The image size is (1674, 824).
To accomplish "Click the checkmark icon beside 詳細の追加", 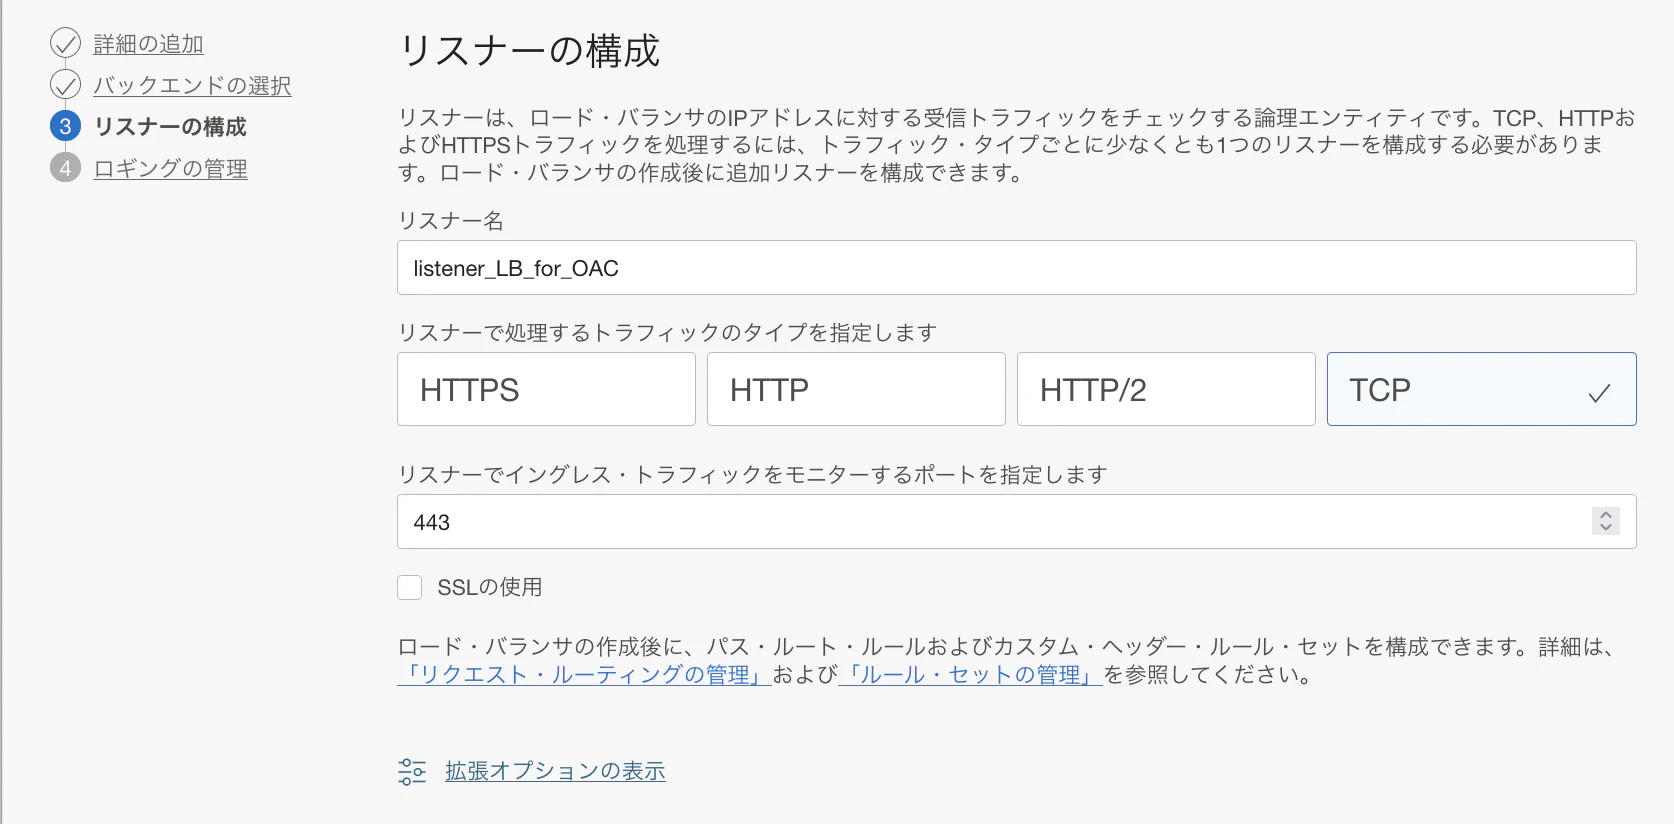I will pyautogui.click(x=65, y=43).
